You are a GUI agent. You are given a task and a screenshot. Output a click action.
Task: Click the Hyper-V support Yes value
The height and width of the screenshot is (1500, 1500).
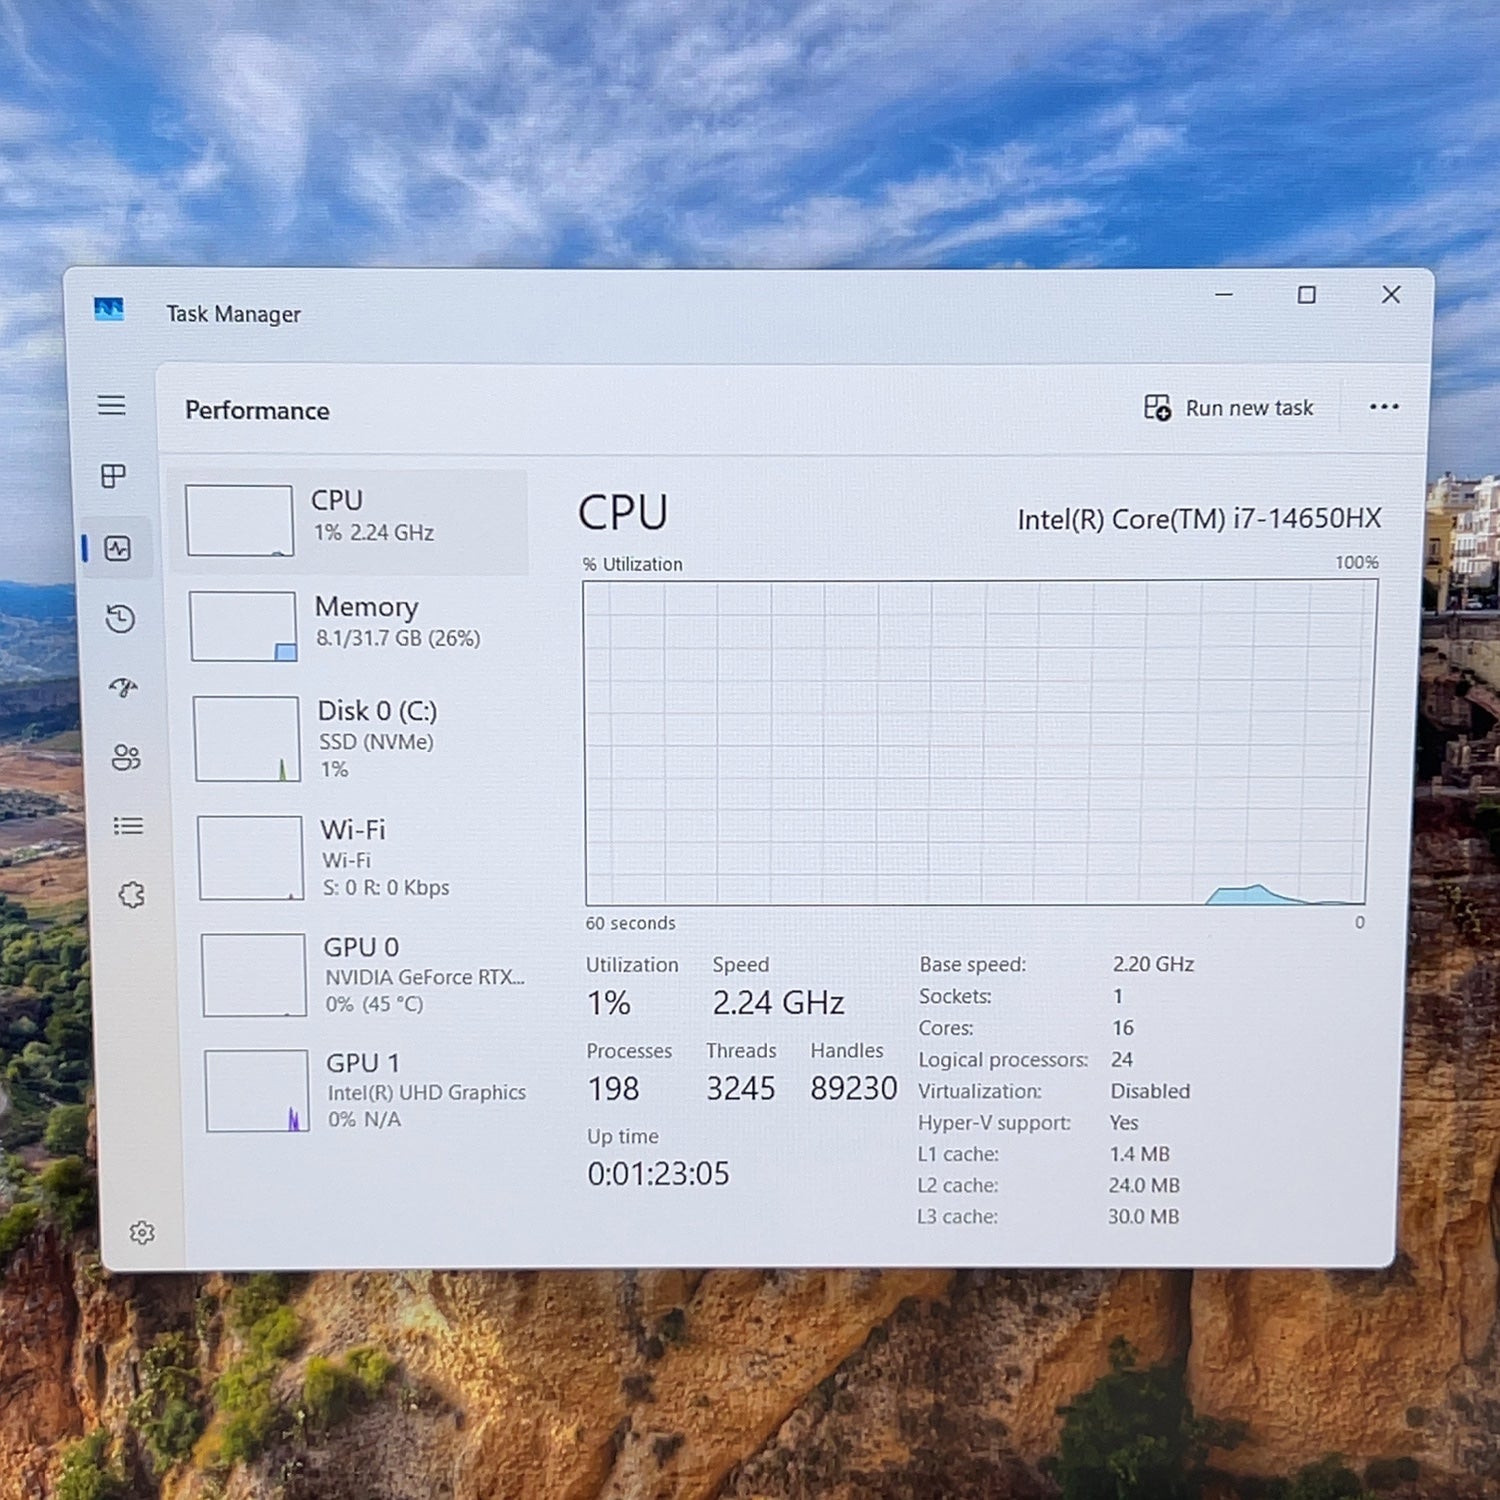pos(1124,1123)
